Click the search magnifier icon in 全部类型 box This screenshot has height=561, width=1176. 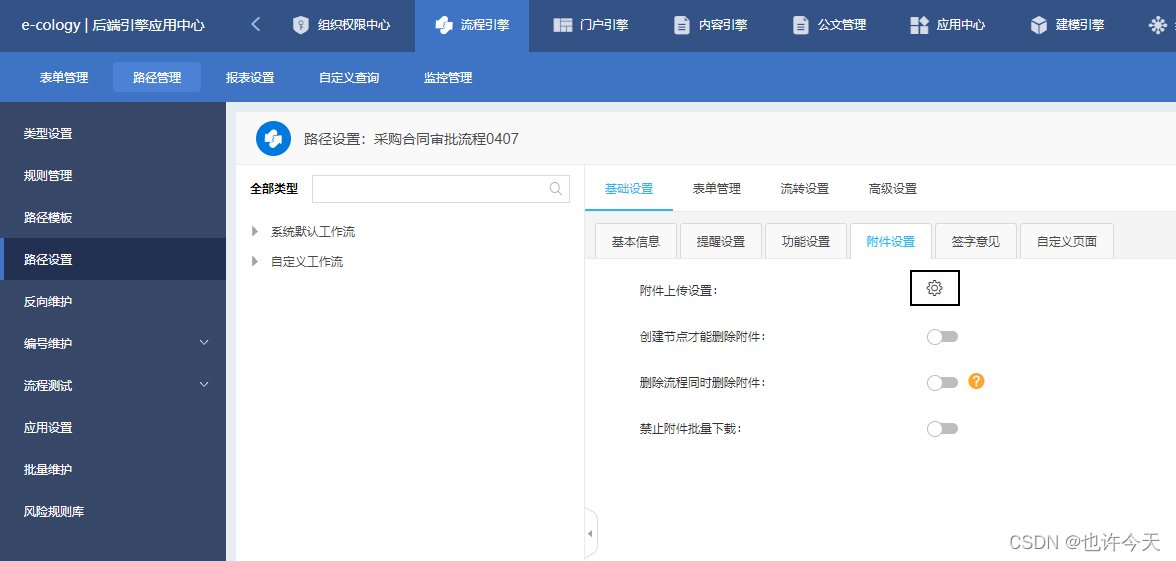(x=556, y=189)
